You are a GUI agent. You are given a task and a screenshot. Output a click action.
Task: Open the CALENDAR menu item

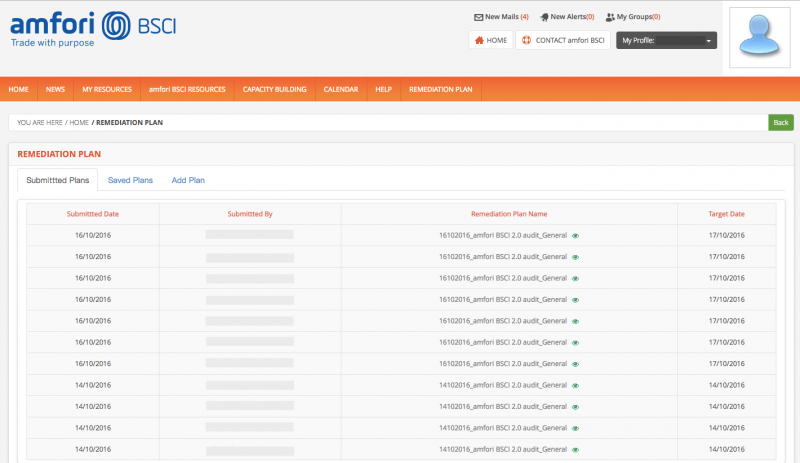341,90
